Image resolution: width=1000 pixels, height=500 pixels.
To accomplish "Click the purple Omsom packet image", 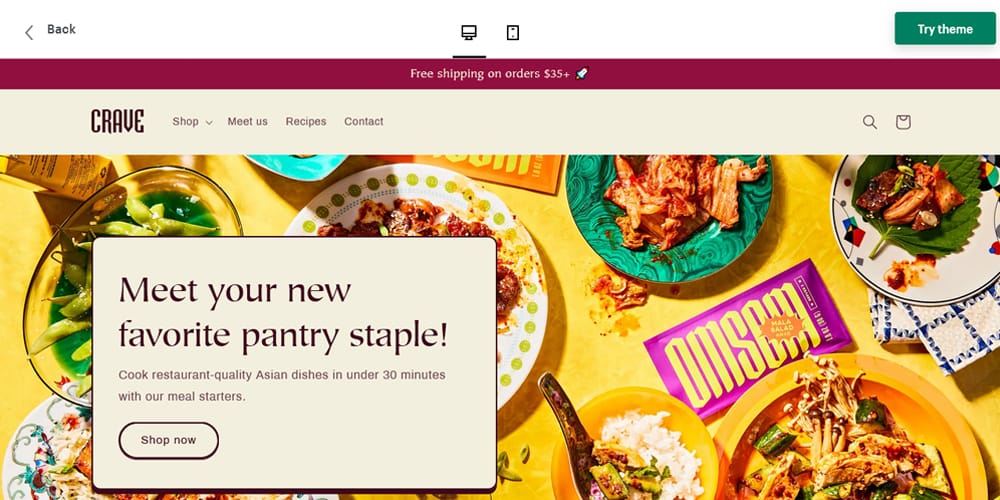I will point(747,337).
